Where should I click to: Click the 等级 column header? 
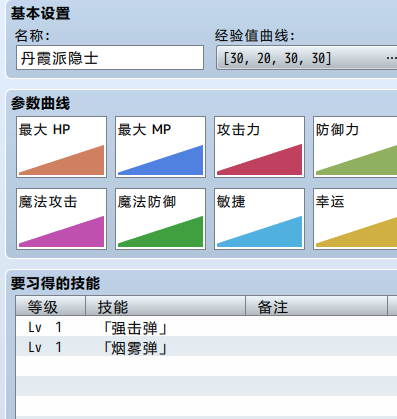(51, 306)
